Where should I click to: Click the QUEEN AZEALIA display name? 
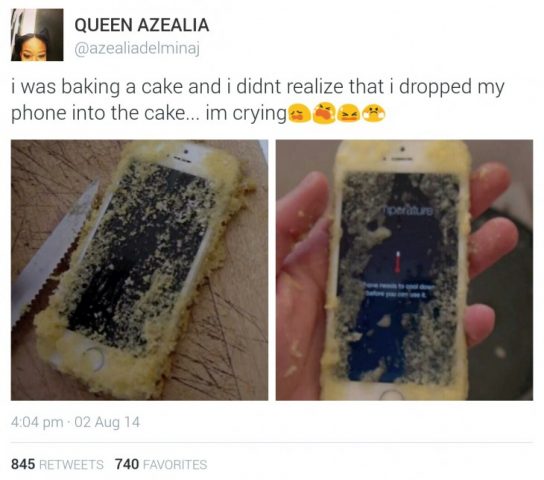tap(142, 25)
